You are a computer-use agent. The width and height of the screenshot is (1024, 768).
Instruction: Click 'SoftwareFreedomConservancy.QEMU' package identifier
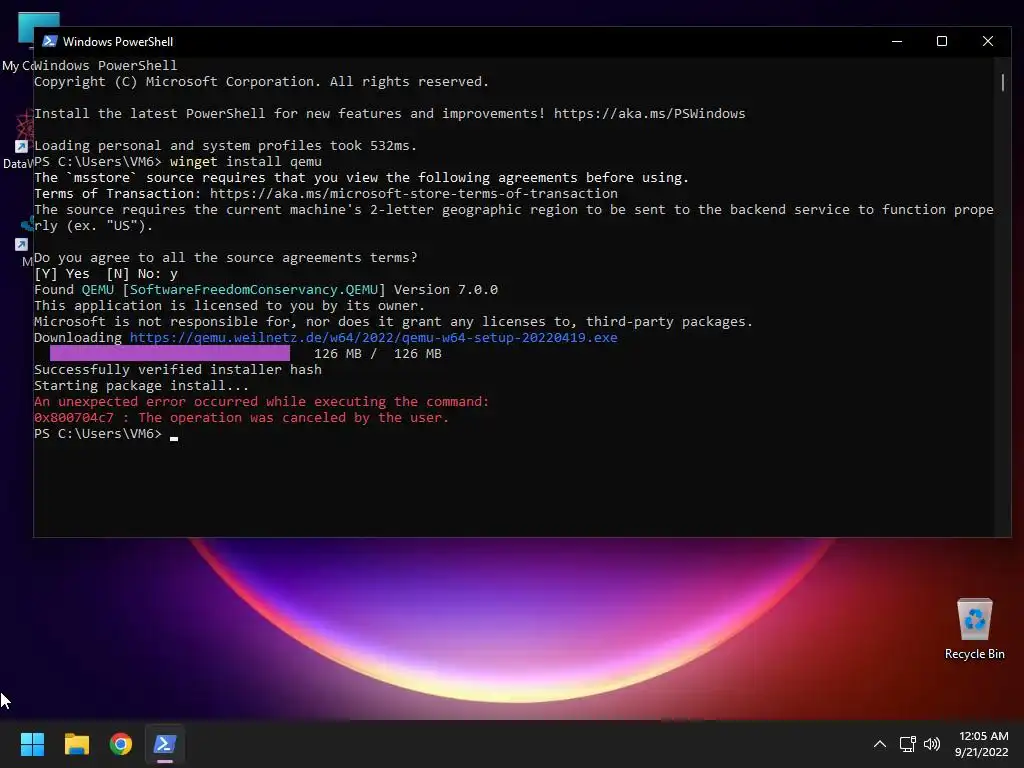coord(254,289)
